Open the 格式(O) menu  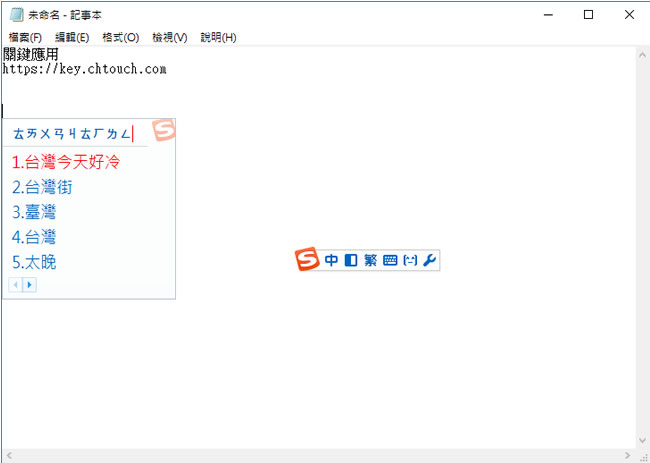[121, 37]
